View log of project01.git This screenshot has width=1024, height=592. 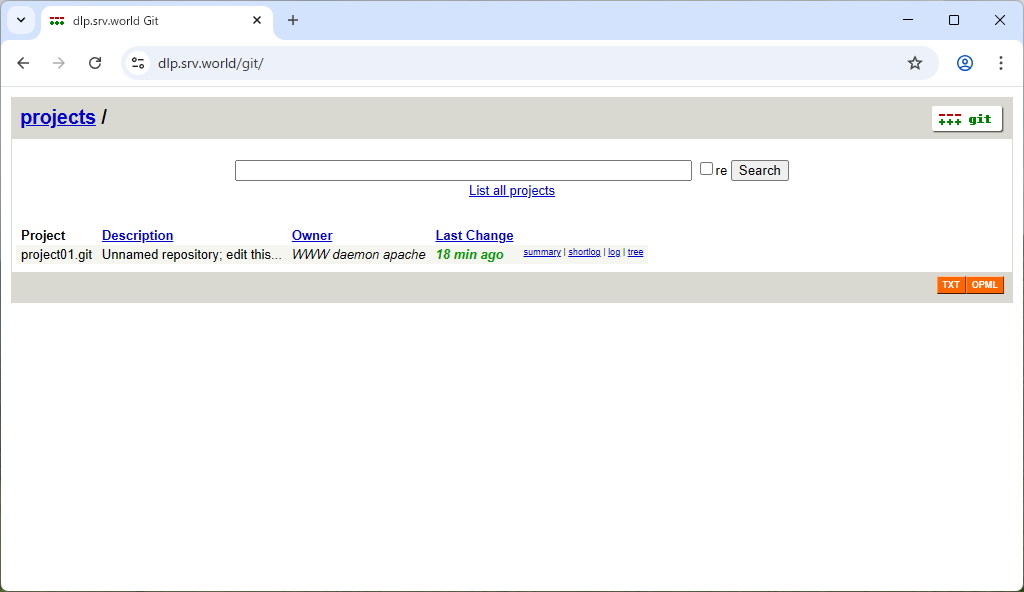click(x=614, y=252)
